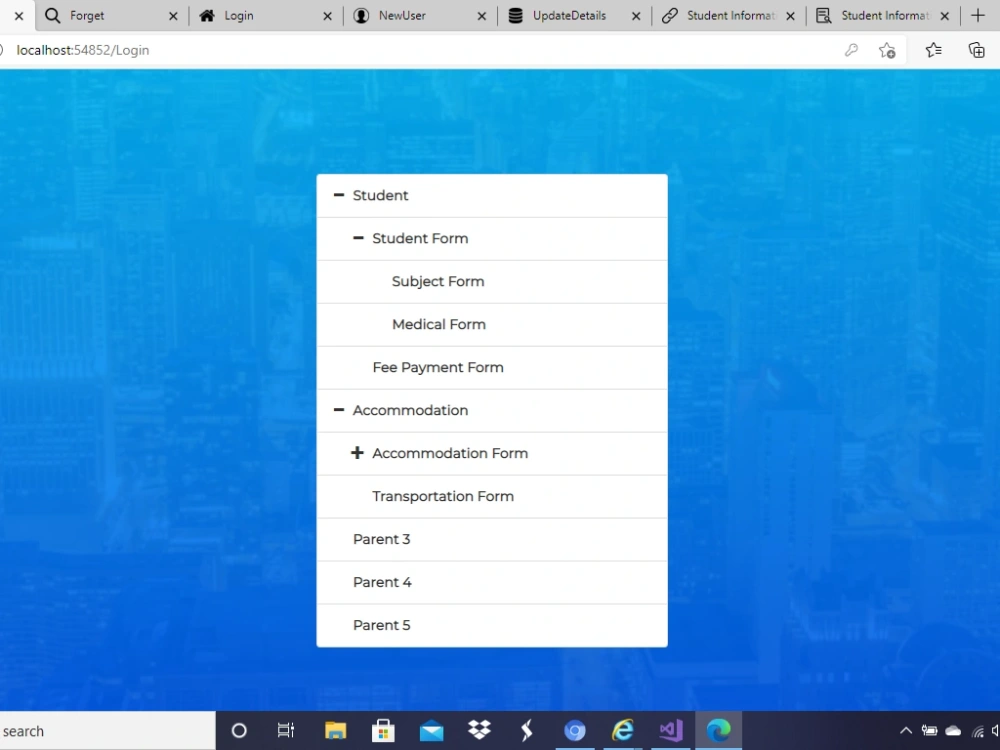1000x750 pixels.
Task: Open the network Wi-Fi tray icon
Action: [x=978, y=731]
